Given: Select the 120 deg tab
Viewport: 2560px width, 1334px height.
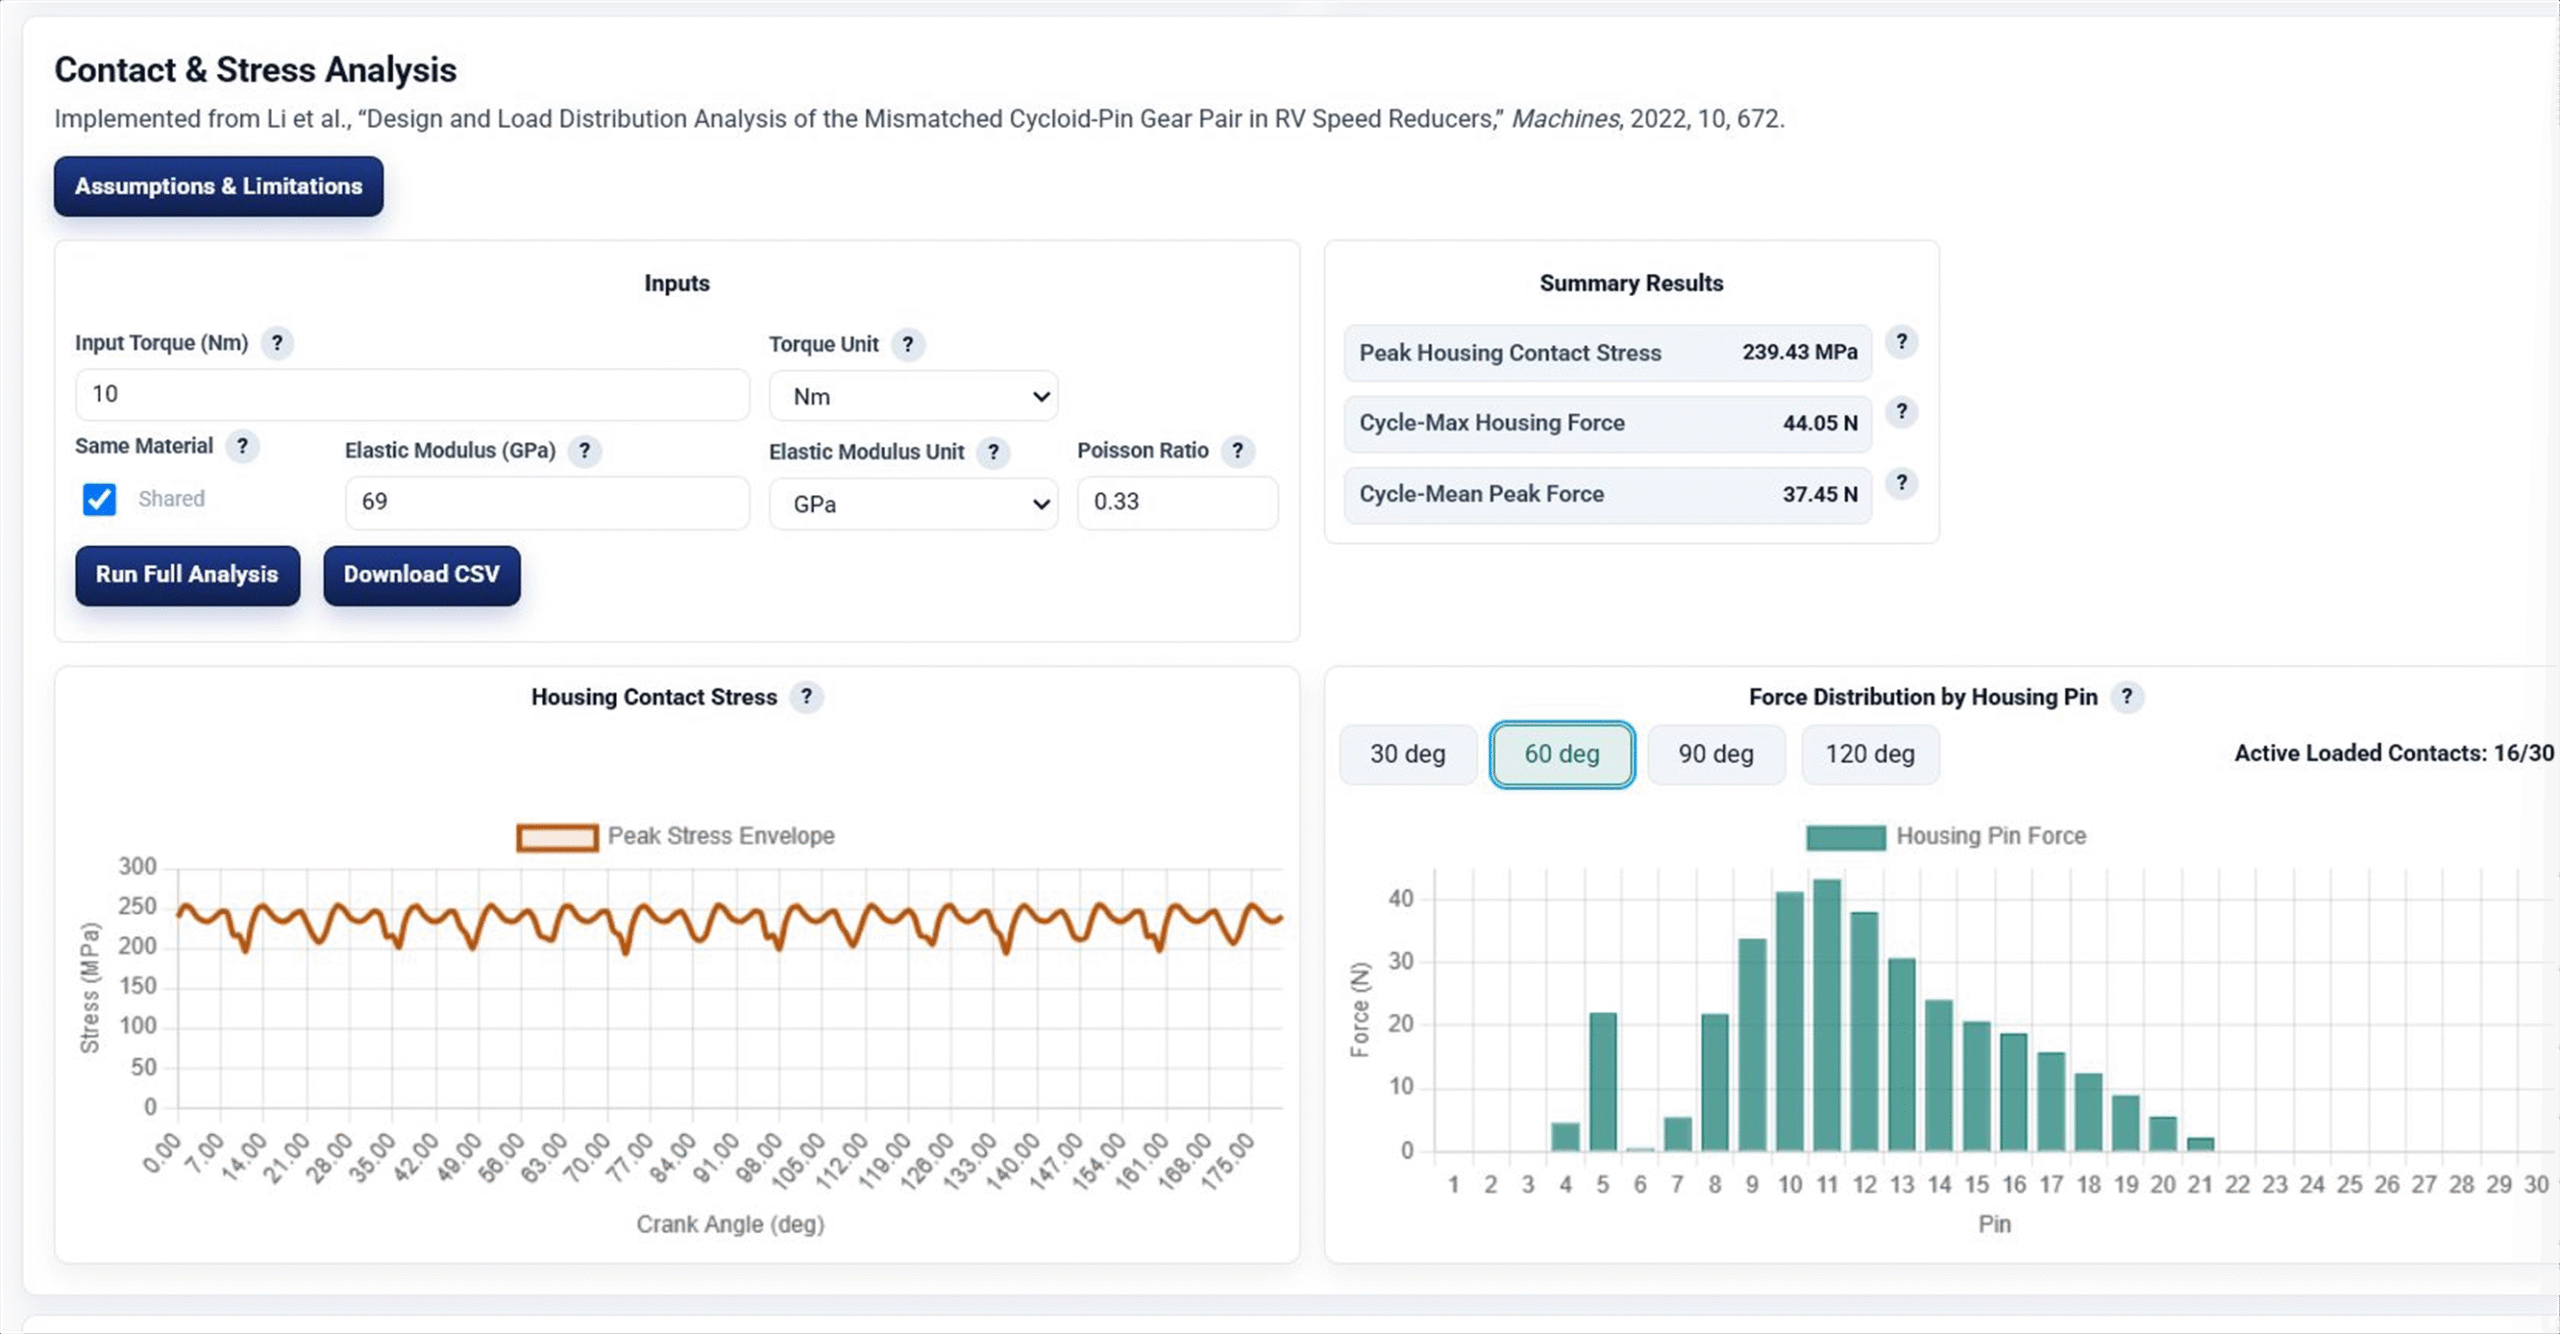Looking at the screenshot, I should pos(1870,754).
